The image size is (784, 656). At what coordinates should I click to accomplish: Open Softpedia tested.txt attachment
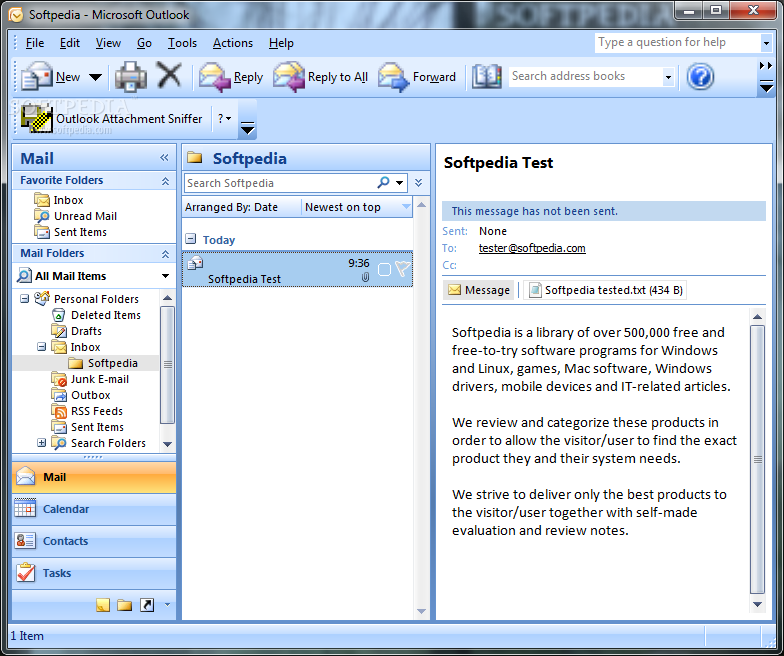pyautogui.click(x=605, y=290)
